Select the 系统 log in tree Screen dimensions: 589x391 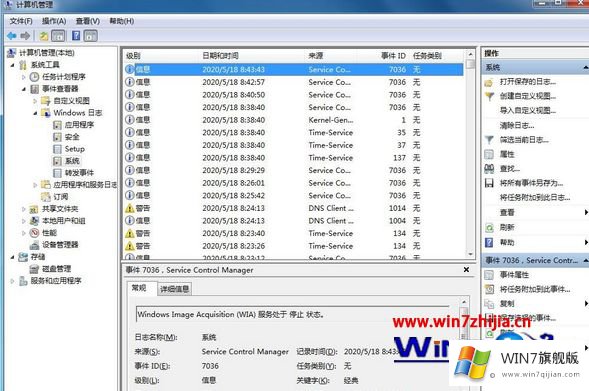[x=72, y=161]
